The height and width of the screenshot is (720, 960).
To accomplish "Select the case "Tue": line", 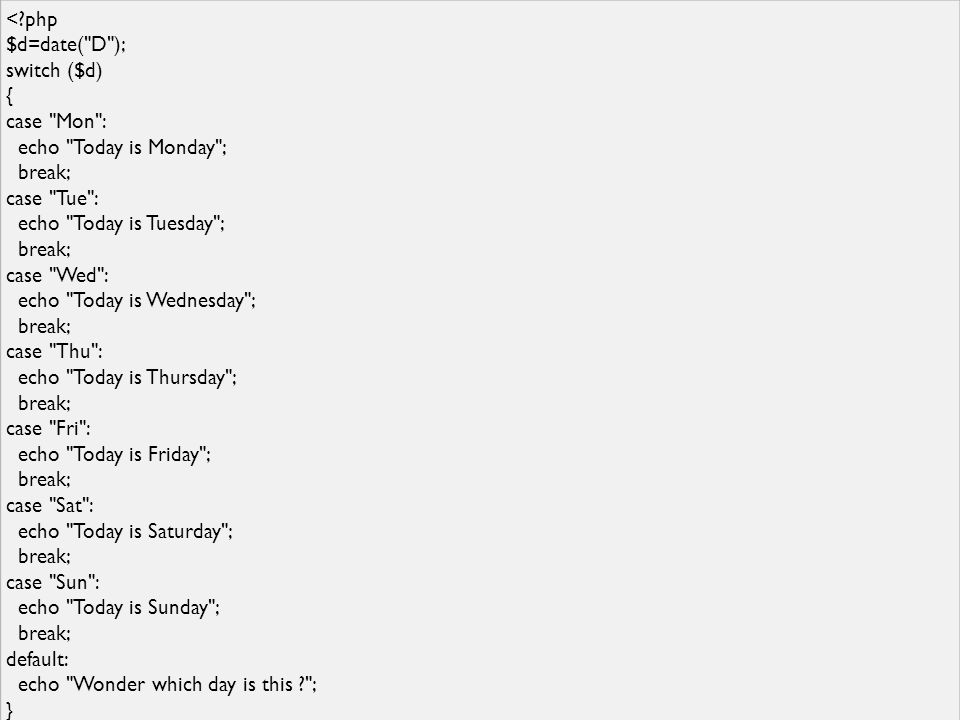I will 52,198.
